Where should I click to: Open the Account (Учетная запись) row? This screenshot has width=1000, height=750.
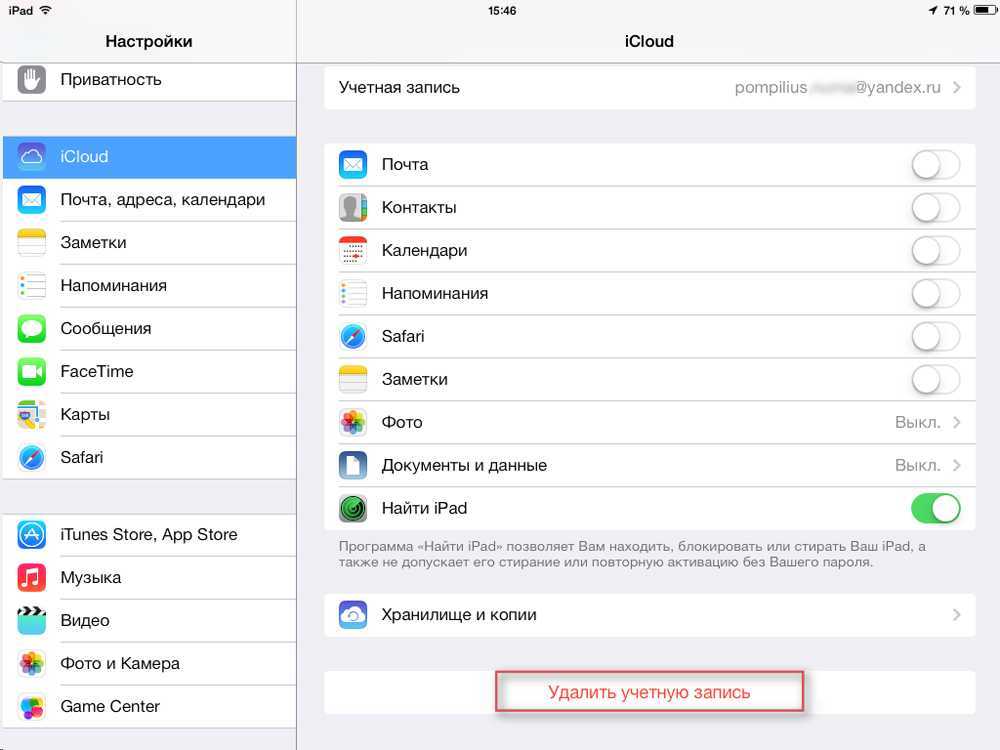coord(649,88)
